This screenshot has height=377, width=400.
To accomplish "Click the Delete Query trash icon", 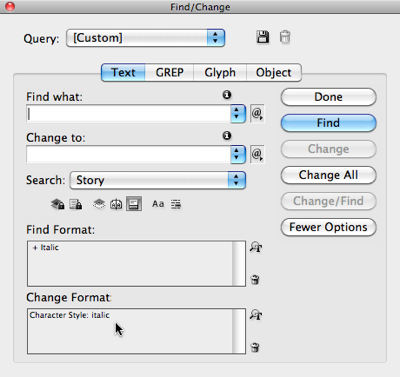I will tap(285, 37).
